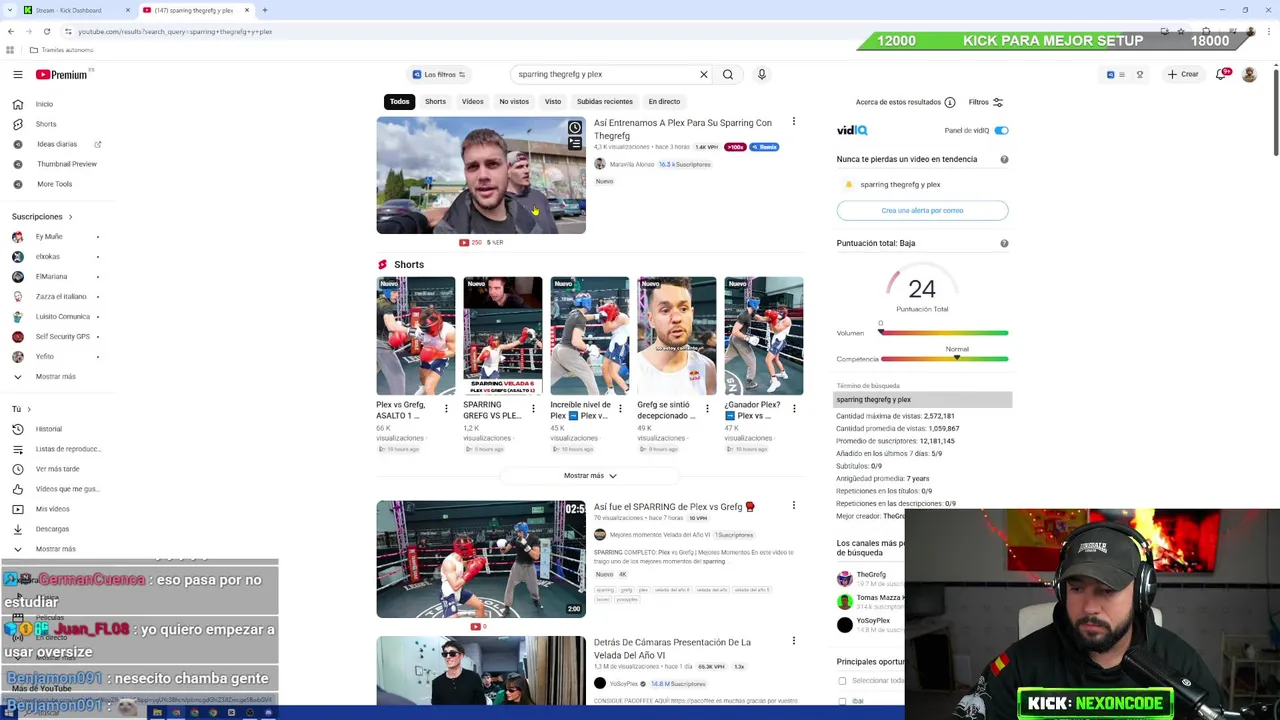The width and height of the screenshot is (1280, 720).
Task: Open Historial in the sidebar
Action: [48, 429]
